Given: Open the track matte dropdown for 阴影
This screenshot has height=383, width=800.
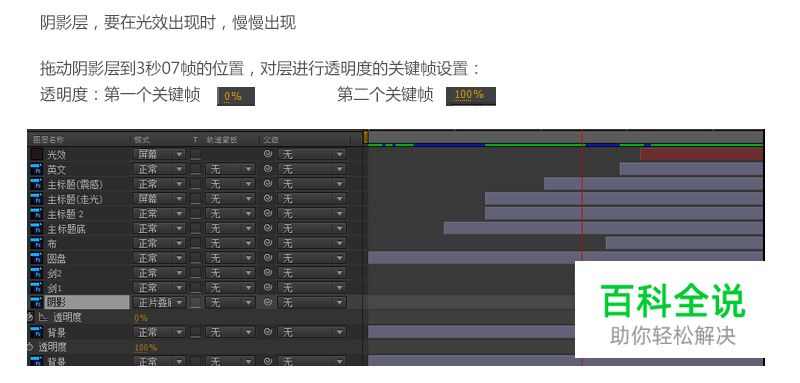Looking at the screenshot, I should pyautogui.click(x=230, y=302).
